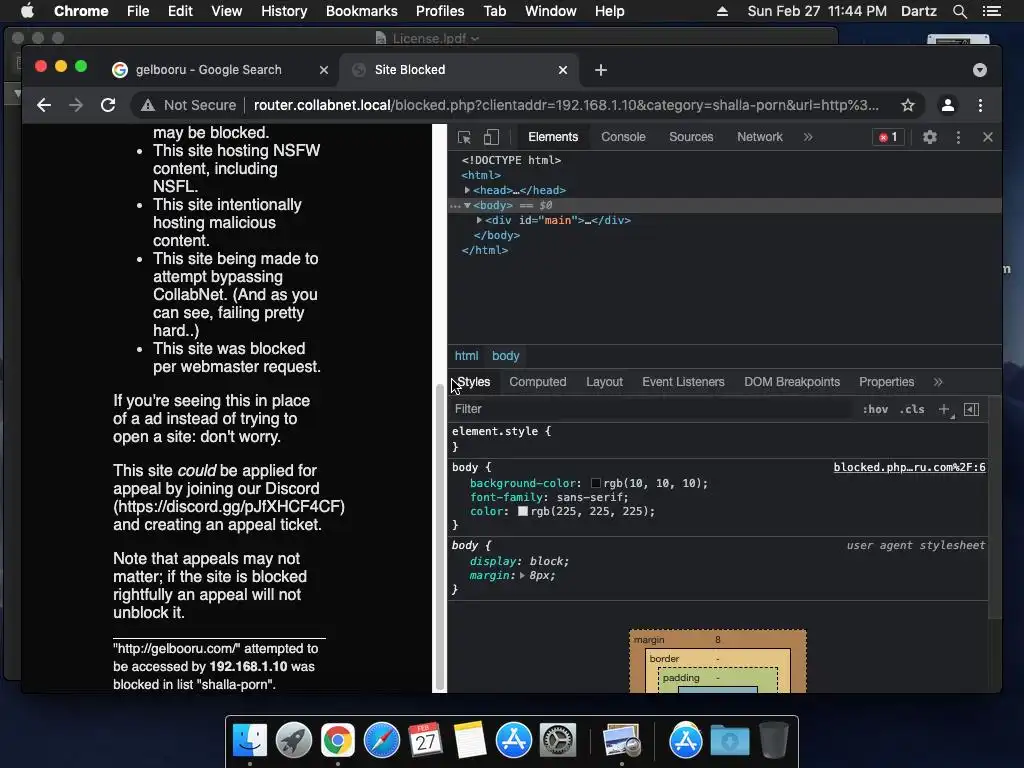Click the html breadcrumb item
The width and height of the screenshot is (1024, 768).
point(466,356)
